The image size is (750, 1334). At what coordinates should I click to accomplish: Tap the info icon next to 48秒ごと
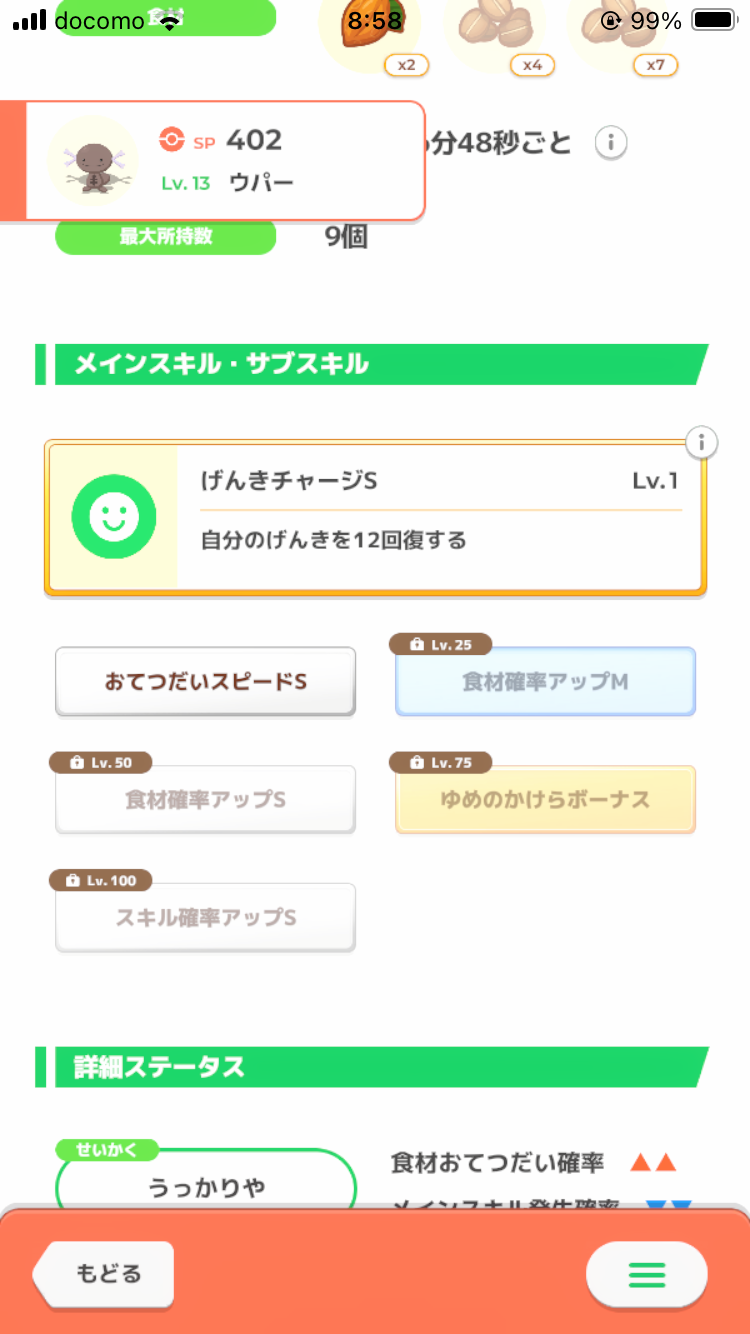pos(611,143)
